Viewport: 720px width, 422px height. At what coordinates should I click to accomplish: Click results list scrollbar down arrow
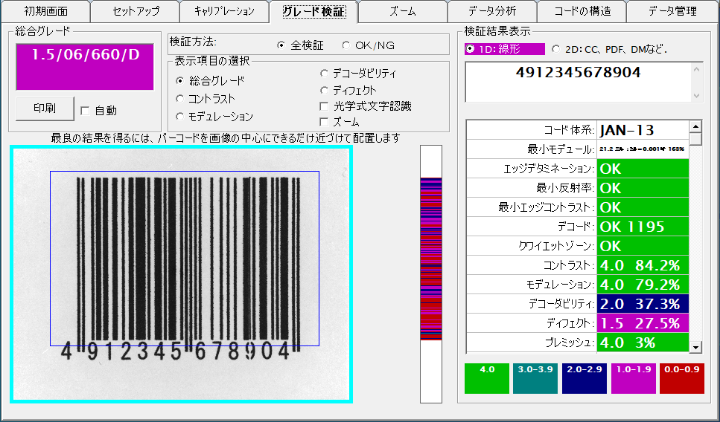click(696, 347)
